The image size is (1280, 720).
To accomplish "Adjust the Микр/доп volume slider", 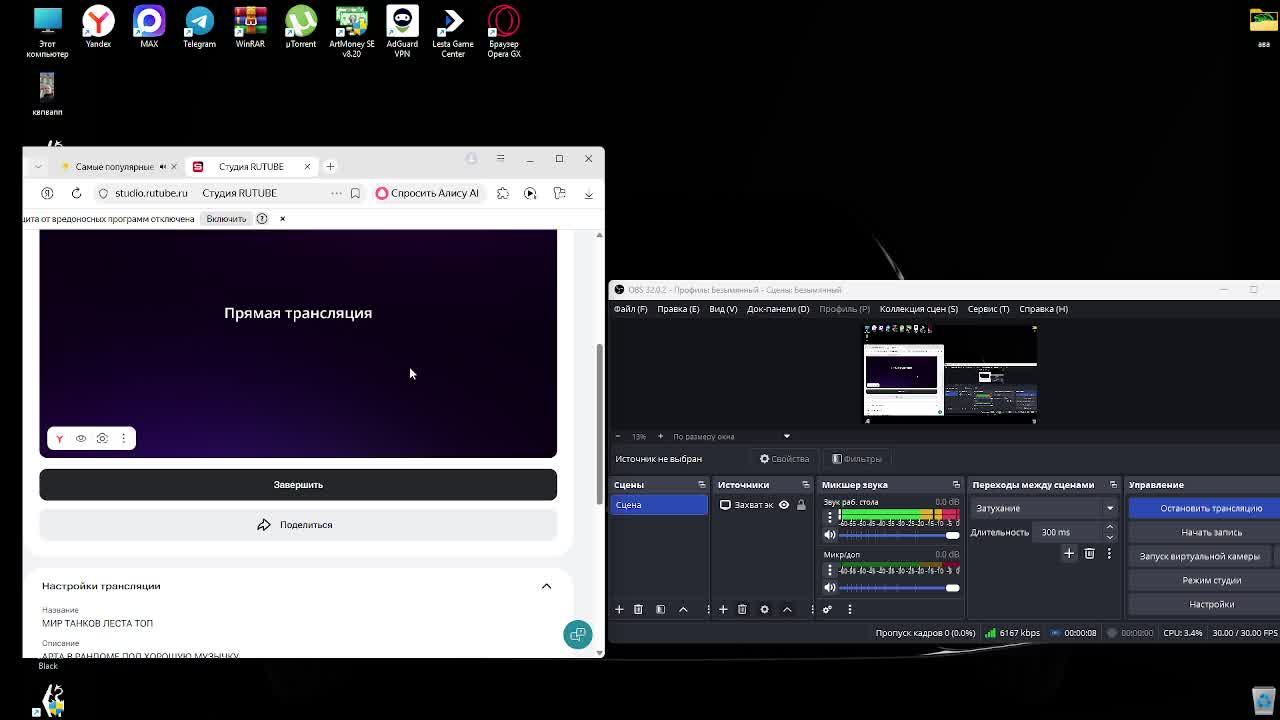I will pos(899,587).
